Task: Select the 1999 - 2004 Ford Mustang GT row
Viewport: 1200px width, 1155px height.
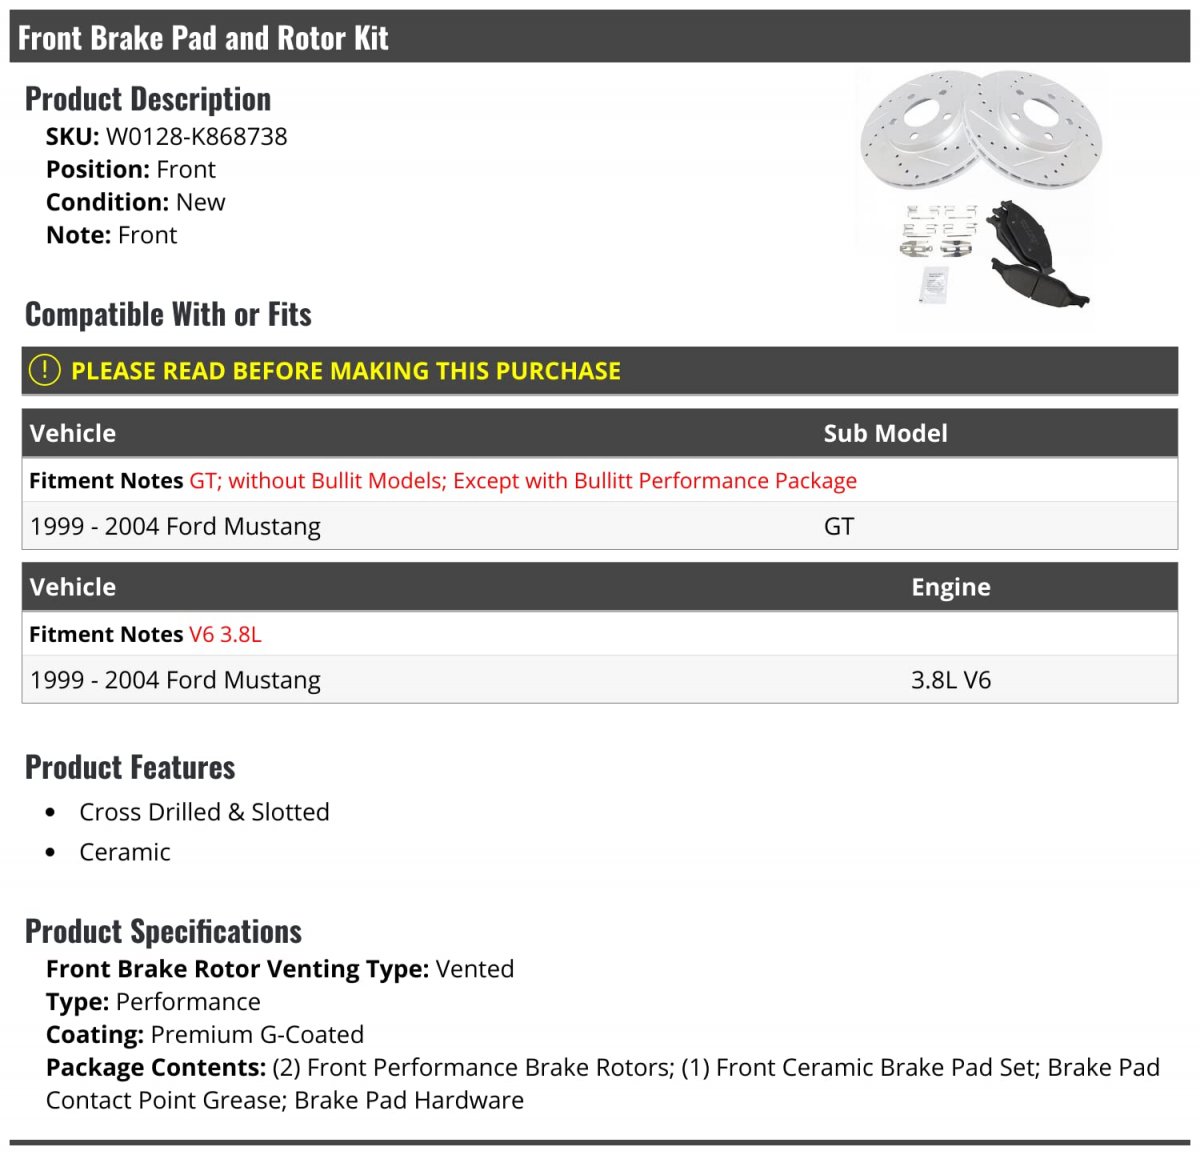Action: tap(600, 526)
